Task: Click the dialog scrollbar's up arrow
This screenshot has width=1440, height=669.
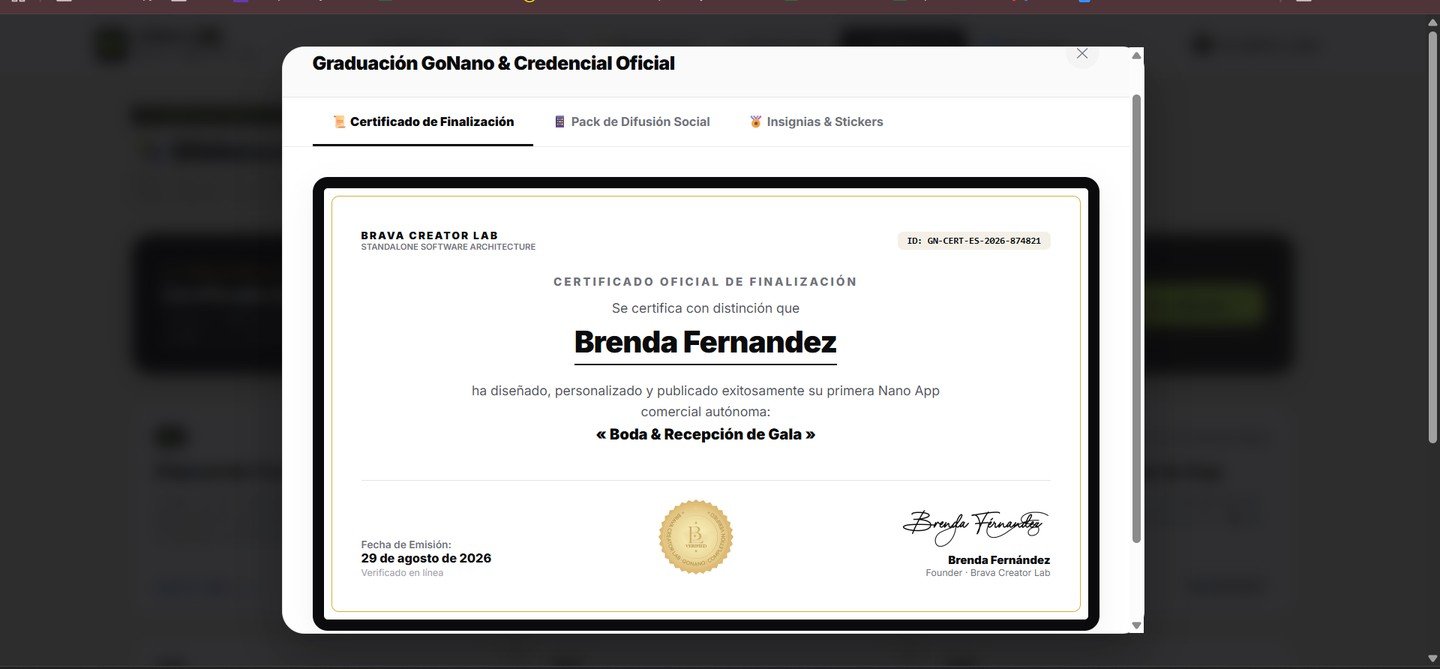Action: click(x=1136, y=55)
